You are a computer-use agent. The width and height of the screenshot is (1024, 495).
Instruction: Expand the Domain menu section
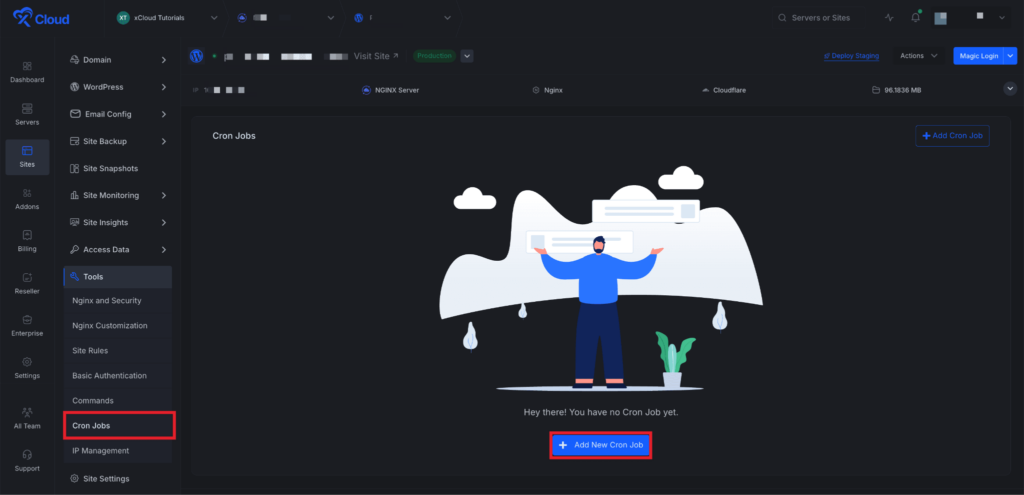point(117,60)
